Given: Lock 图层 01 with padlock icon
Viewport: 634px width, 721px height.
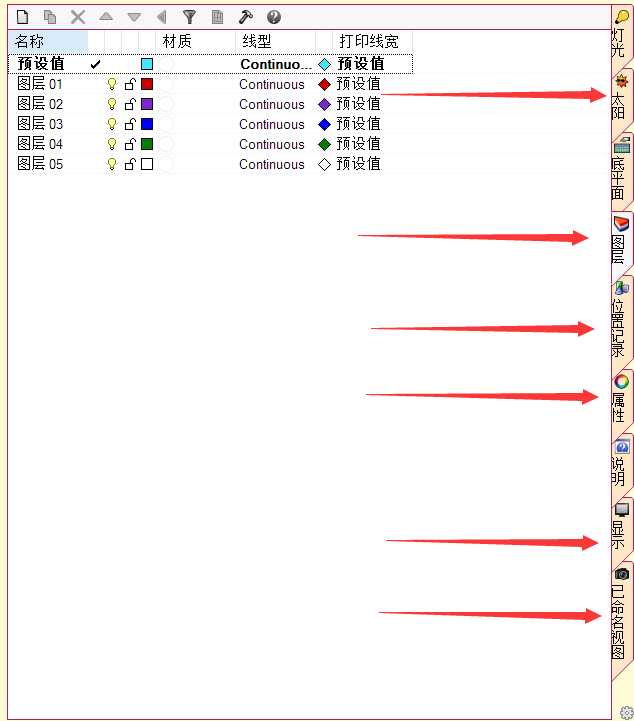Looking at the screenshot, I should coord(130,85).
